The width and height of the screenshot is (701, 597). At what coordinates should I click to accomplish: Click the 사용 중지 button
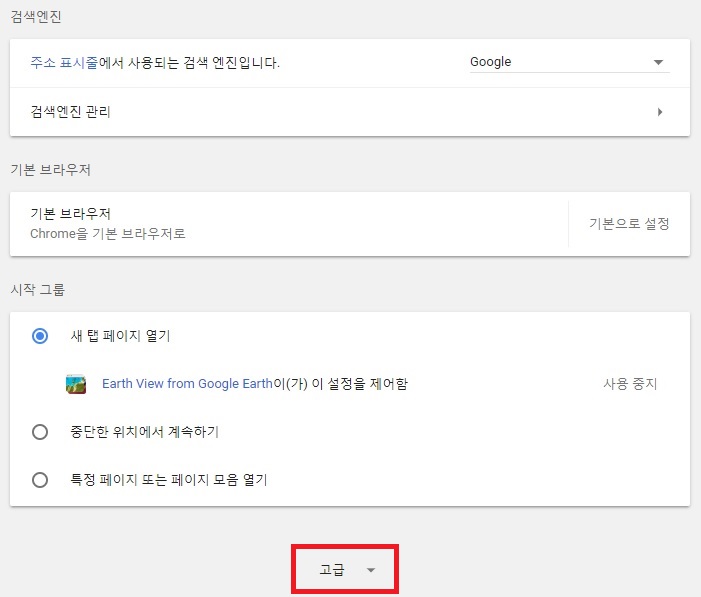[630, 384]
